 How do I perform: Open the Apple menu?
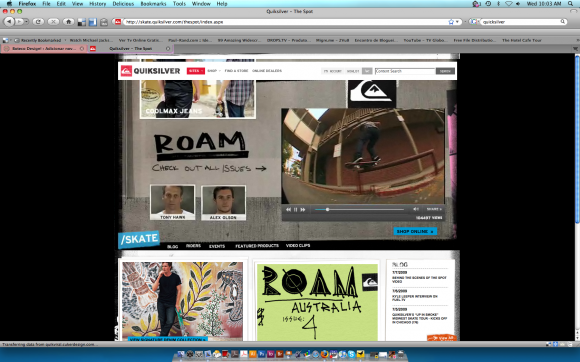tap(9, 4)
